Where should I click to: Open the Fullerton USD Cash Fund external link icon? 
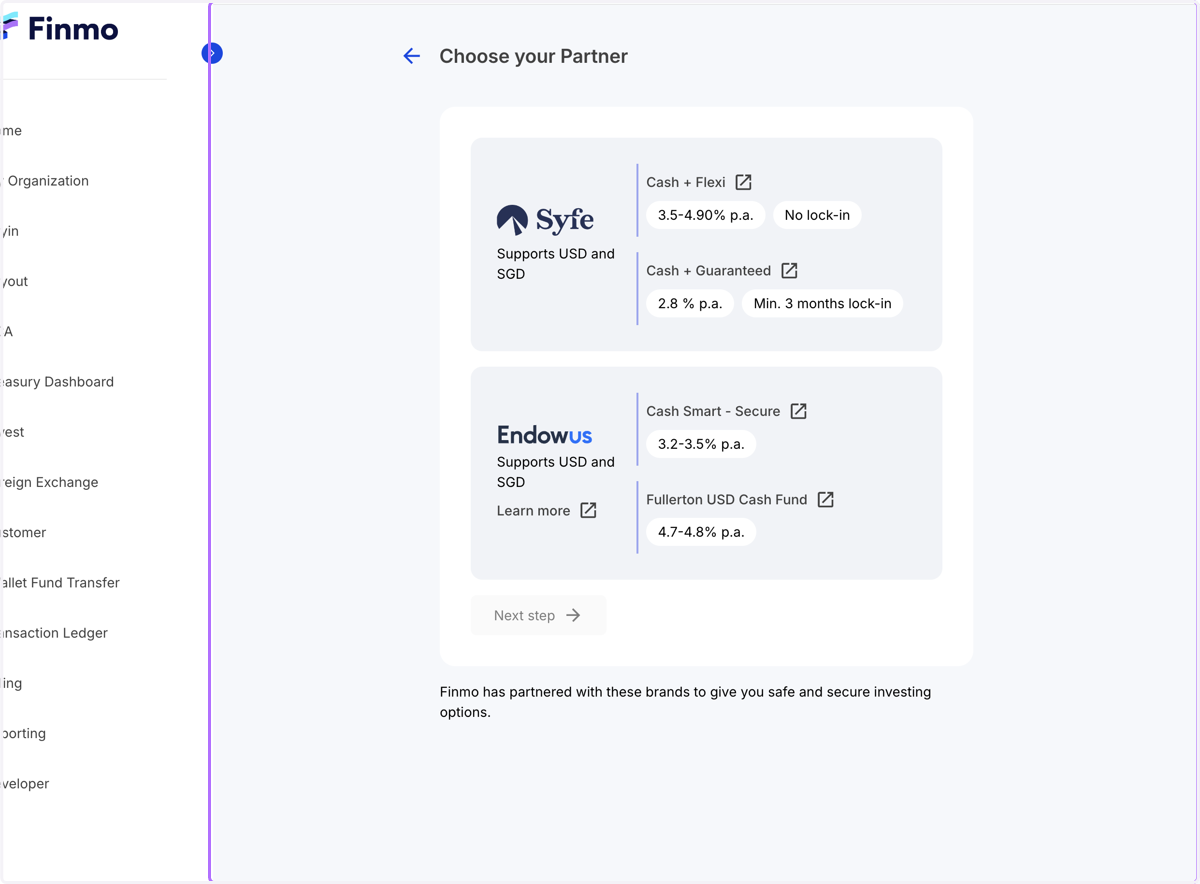[x=825, y=499]
